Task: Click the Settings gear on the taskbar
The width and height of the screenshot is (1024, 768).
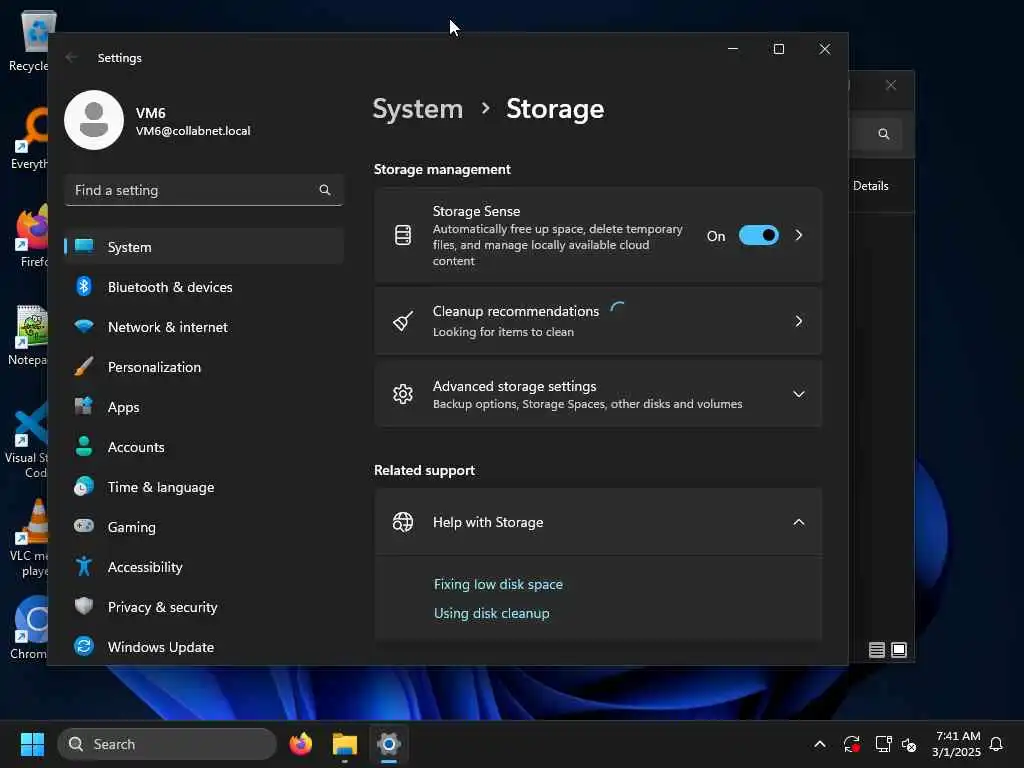Action: [389, 744]
